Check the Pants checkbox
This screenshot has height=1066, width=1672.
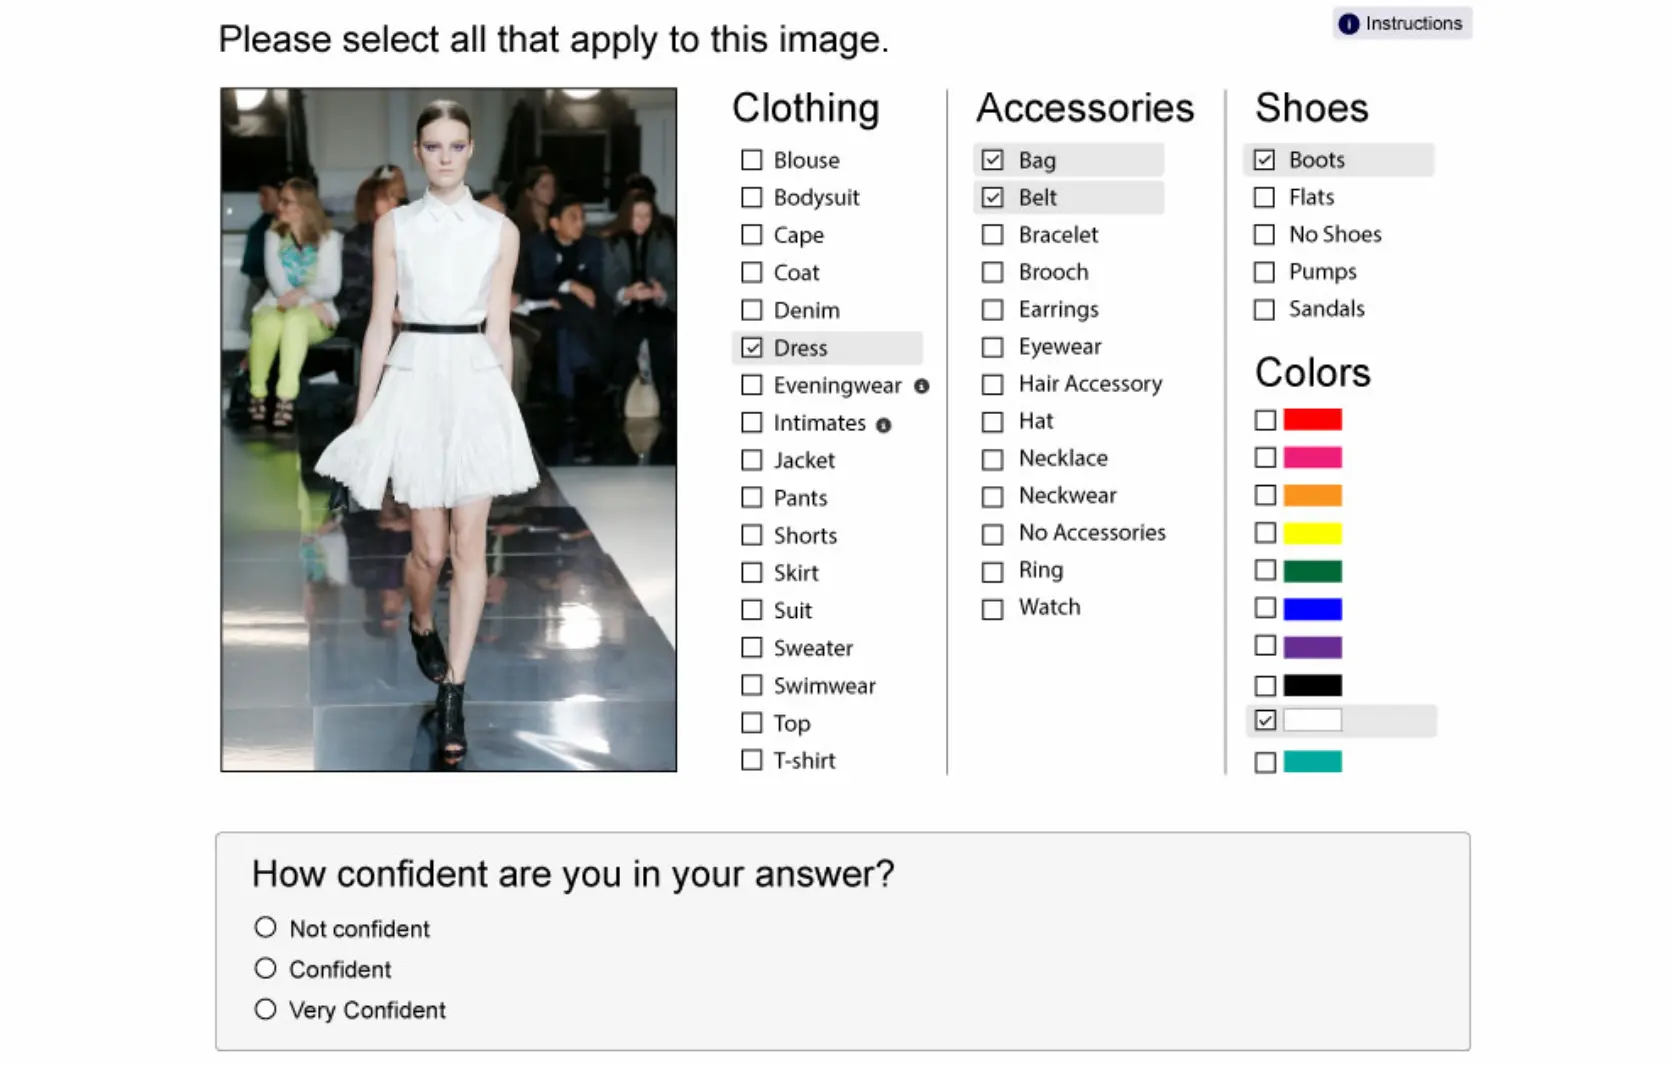751,498
